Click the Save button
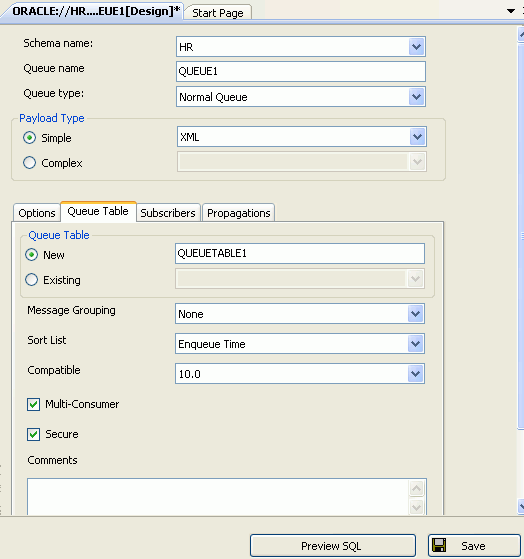Viewport: 524px width, 559px height. 474,546
